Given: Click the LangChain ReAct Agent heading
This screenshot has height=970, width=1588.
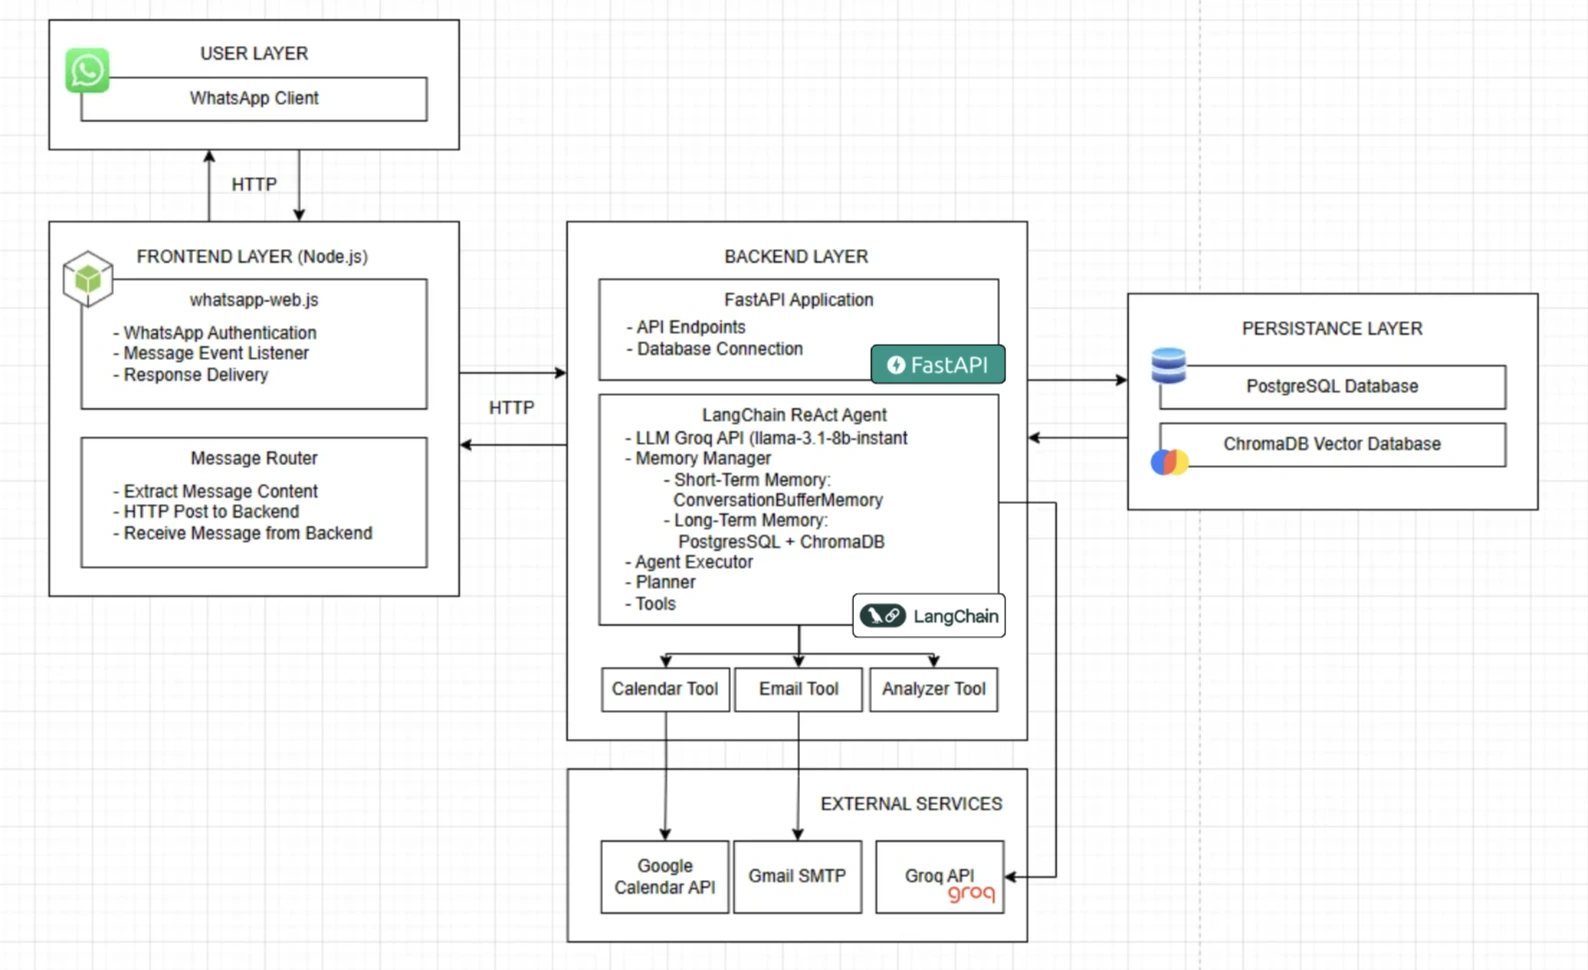Looking at the screenshot, I should (x=794, y=415).
